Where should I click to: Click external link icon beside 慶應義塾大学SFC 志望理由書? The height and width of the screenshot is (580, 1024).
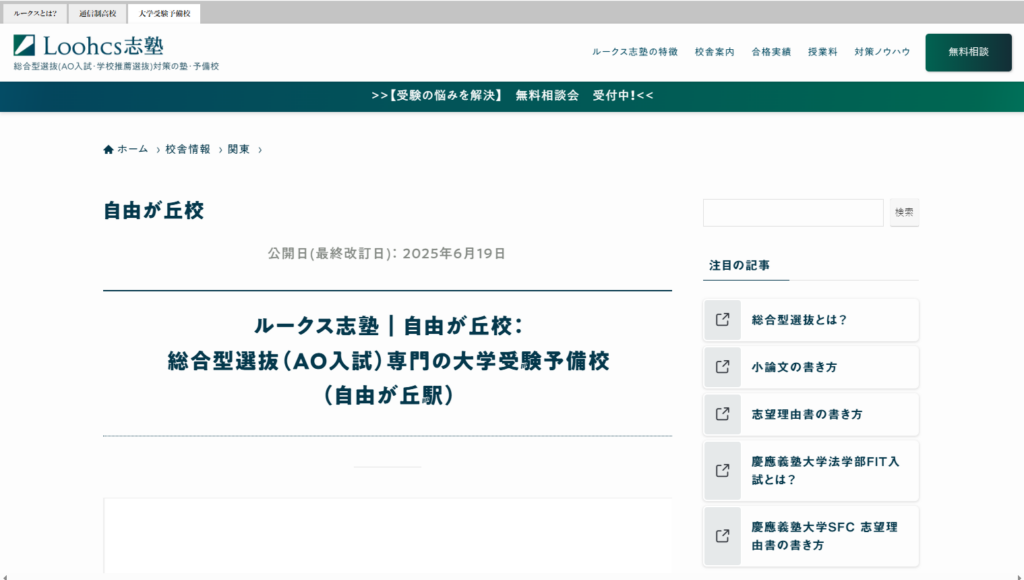pos(722,536)
